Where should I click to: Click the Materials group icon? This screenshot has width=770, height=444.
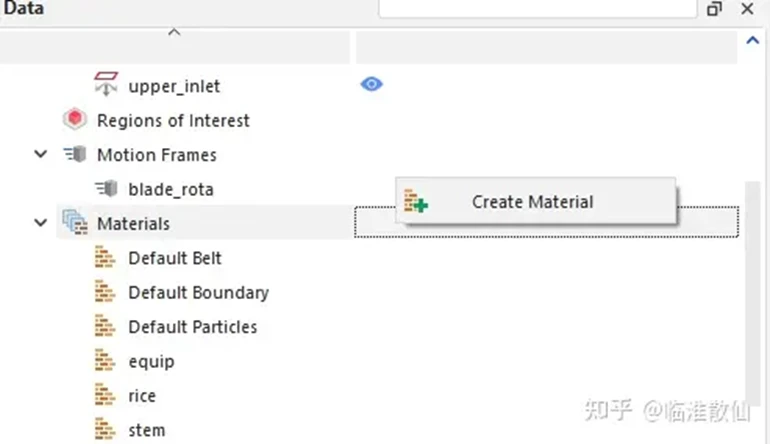pos(75,222)
